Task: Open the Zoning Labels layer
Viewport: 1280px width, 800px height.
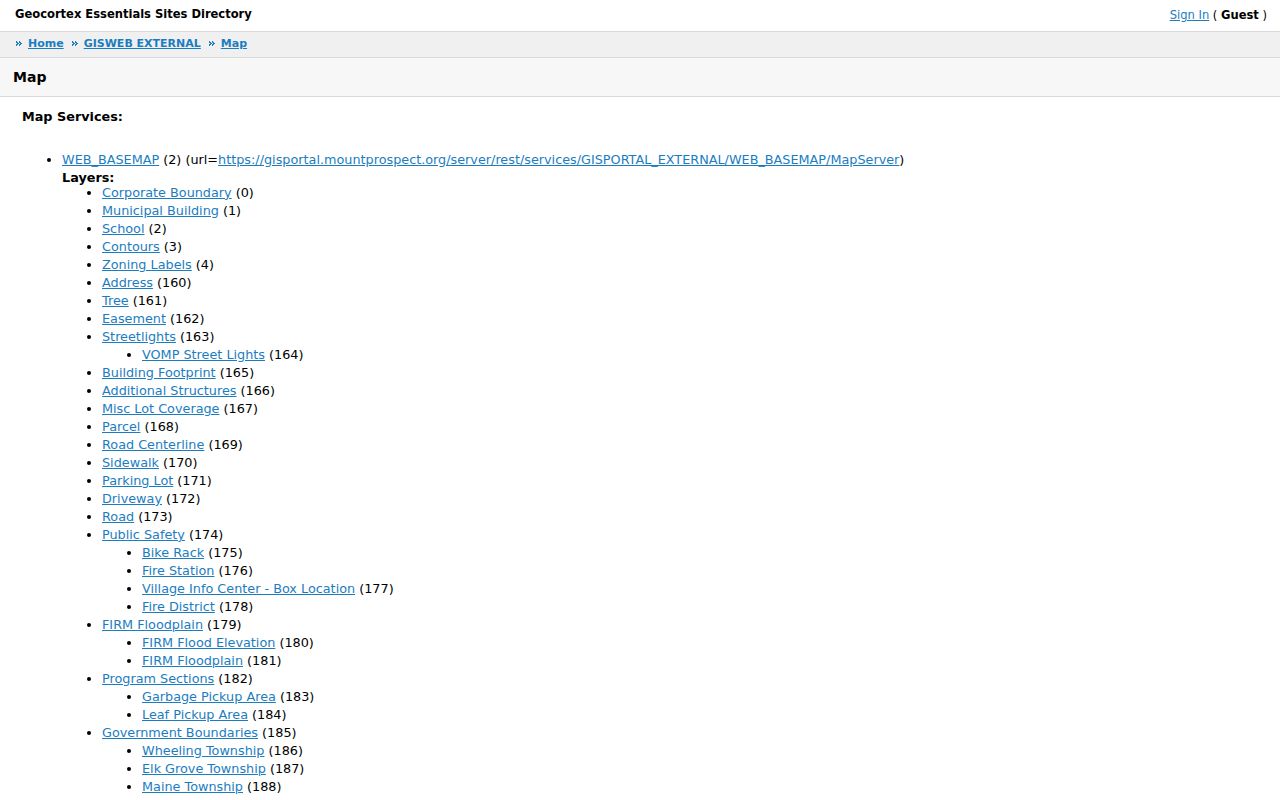Action: [x=147, y=265]
